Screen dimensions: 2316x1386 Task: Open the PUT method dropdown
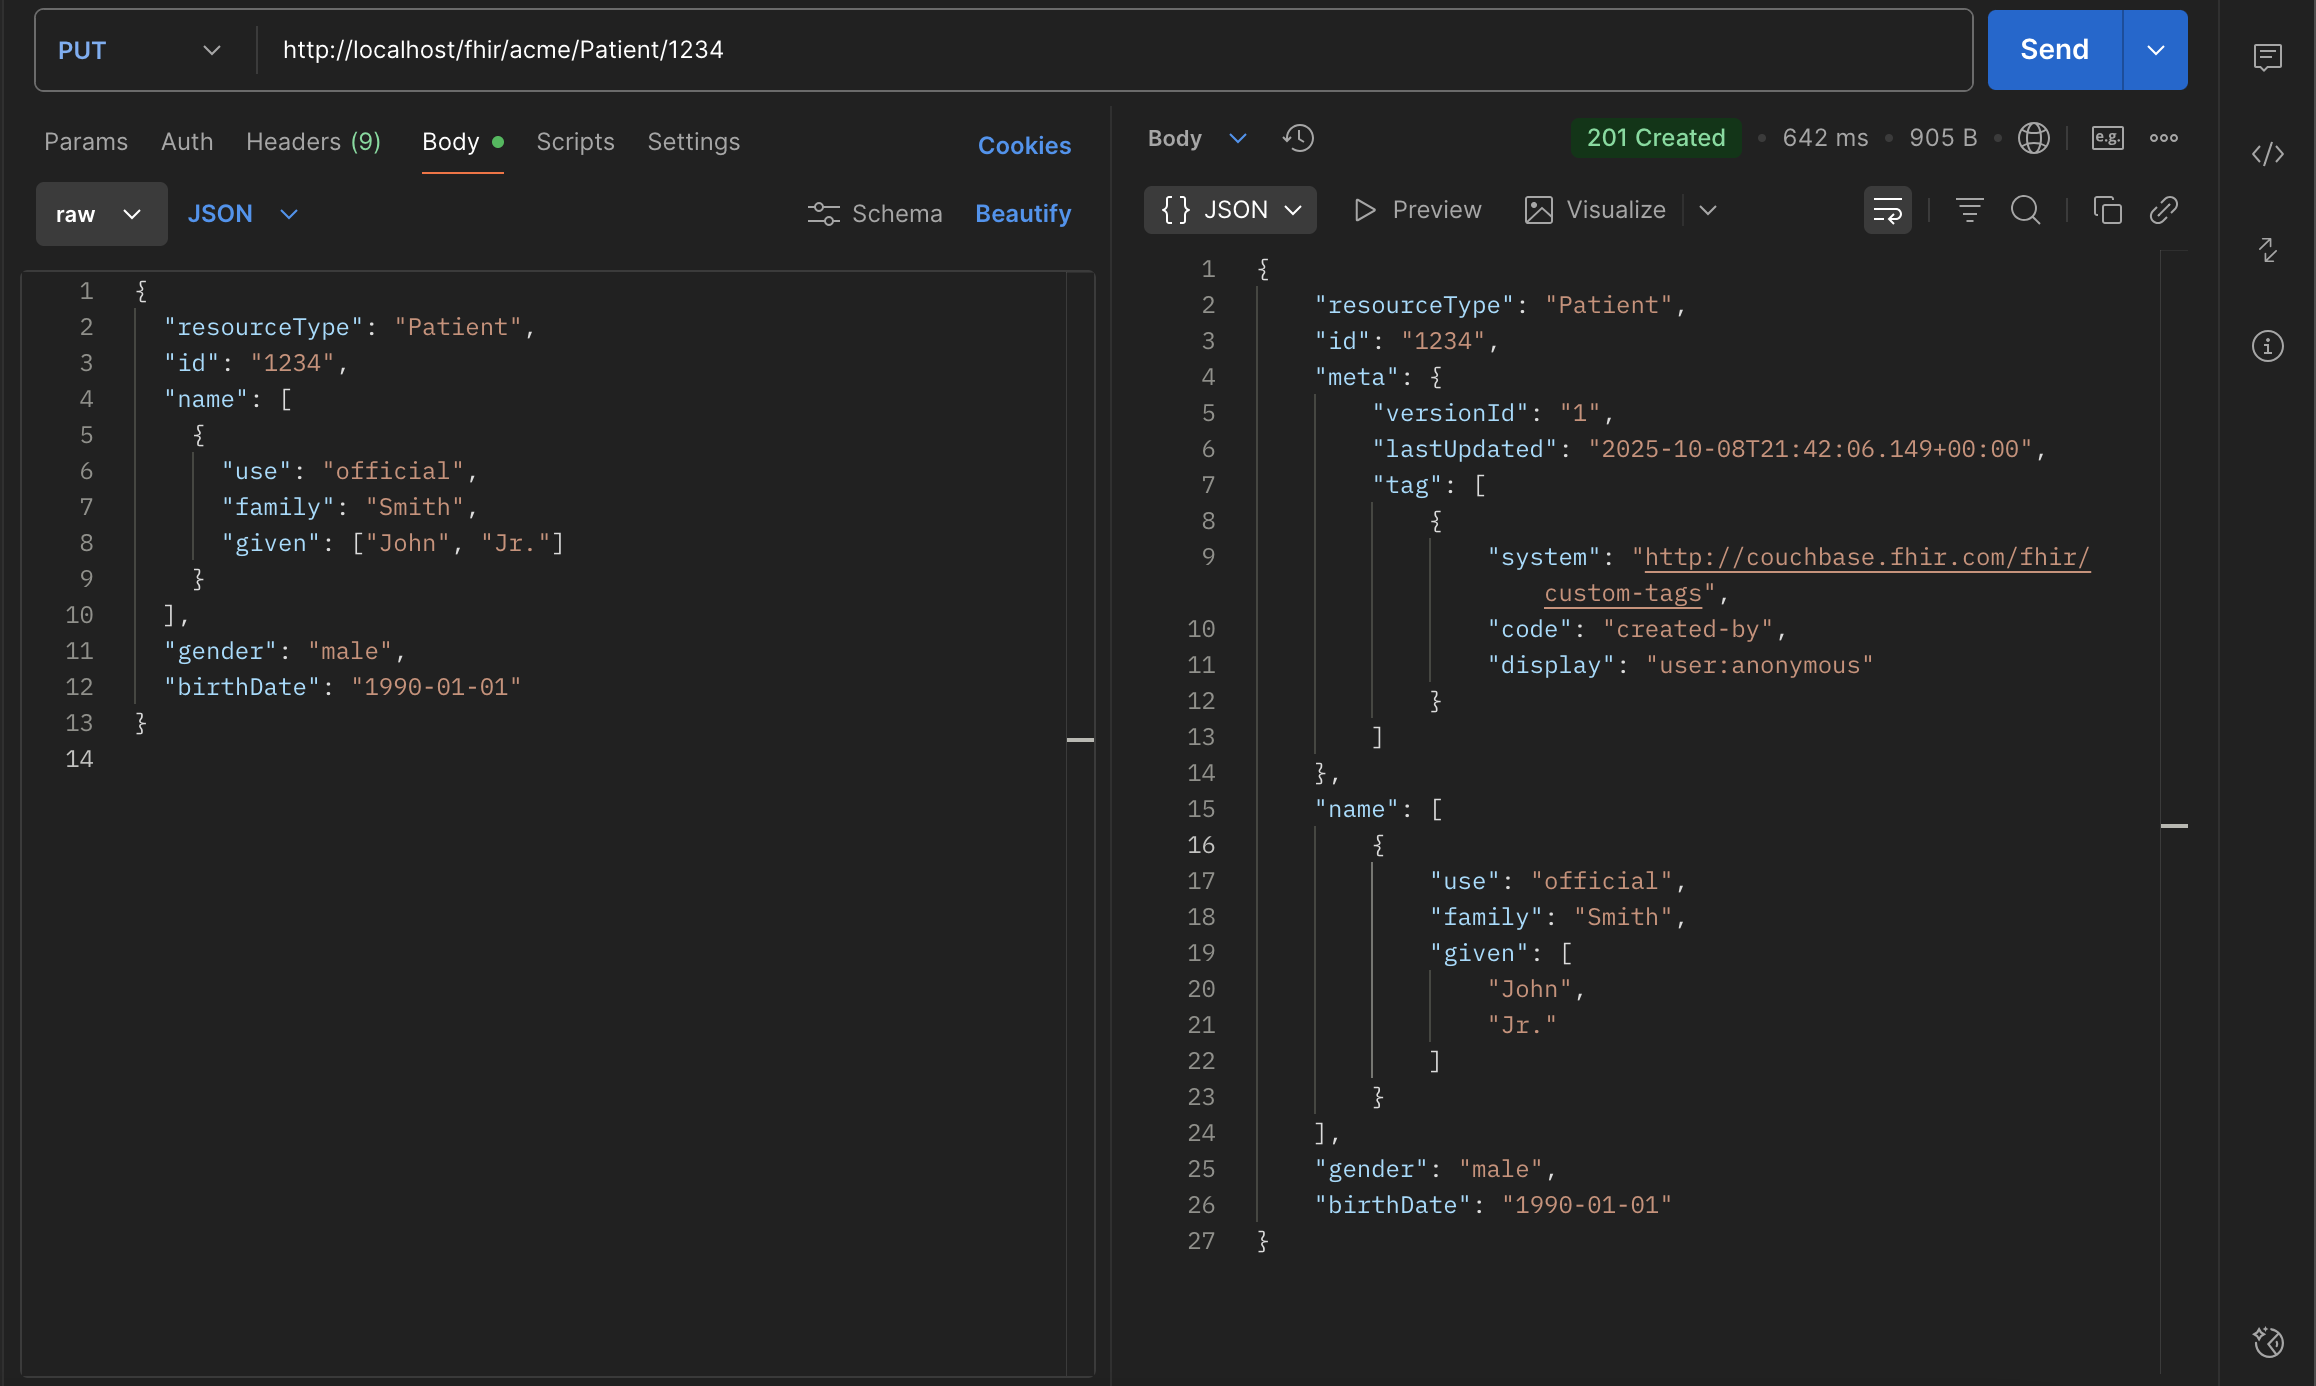pyautogui.click(x=140, y=50)
